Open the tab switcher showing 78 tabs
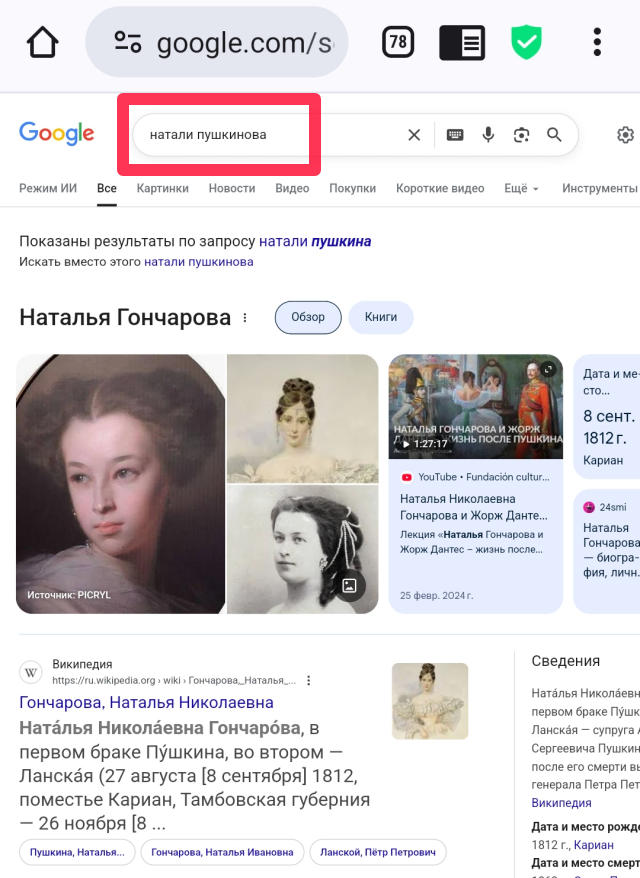This screenshot has height=878, width=640. (x=398, y=42)
